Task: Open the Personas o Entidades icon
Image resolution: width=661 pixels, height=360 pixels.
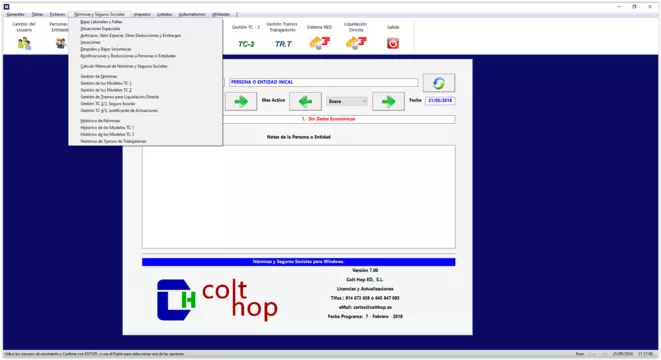Action: [61, 43]
